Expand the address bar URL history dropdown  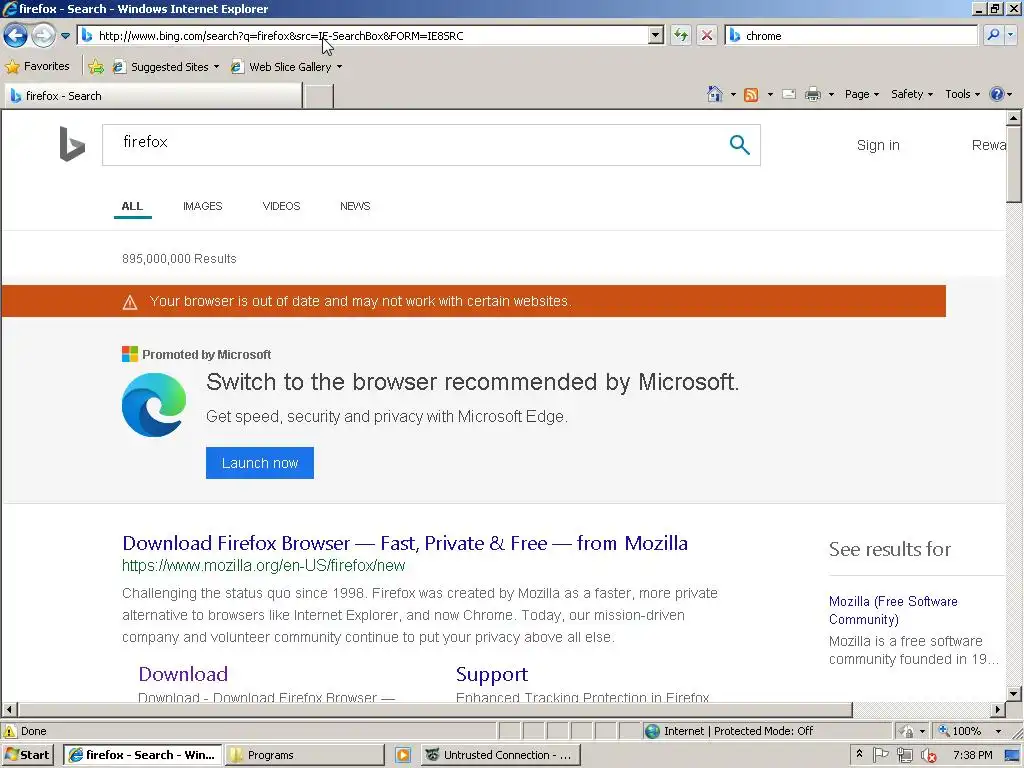[656, 36]
